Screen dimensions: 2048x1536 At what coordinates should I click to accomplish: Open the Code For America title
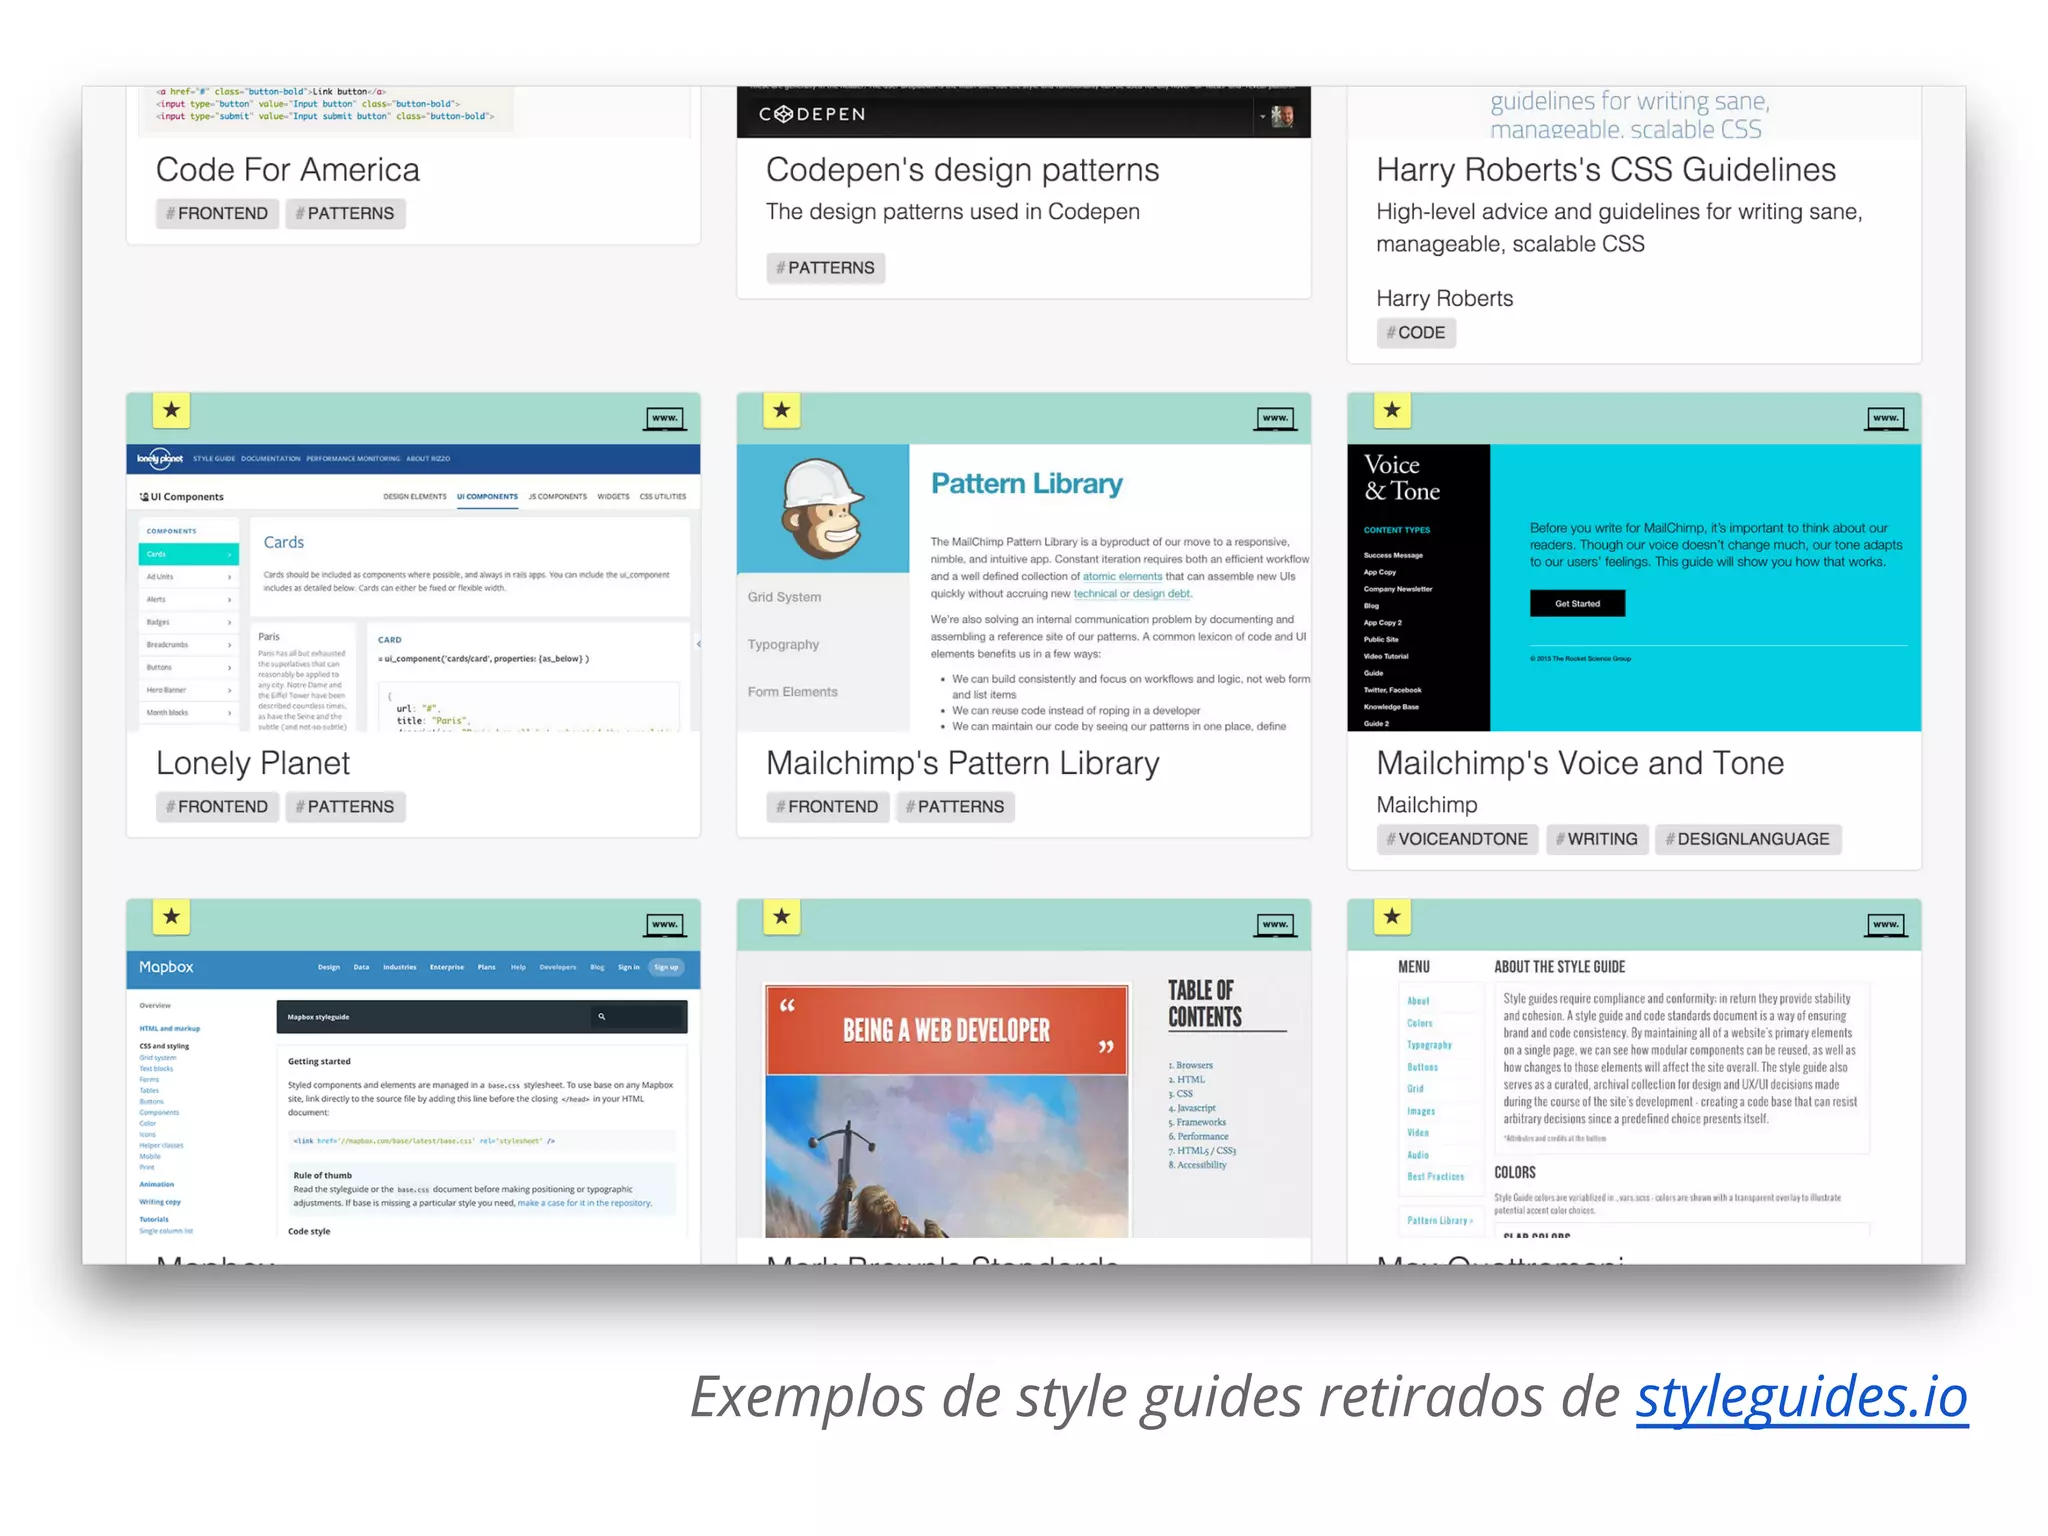(288, 169)
